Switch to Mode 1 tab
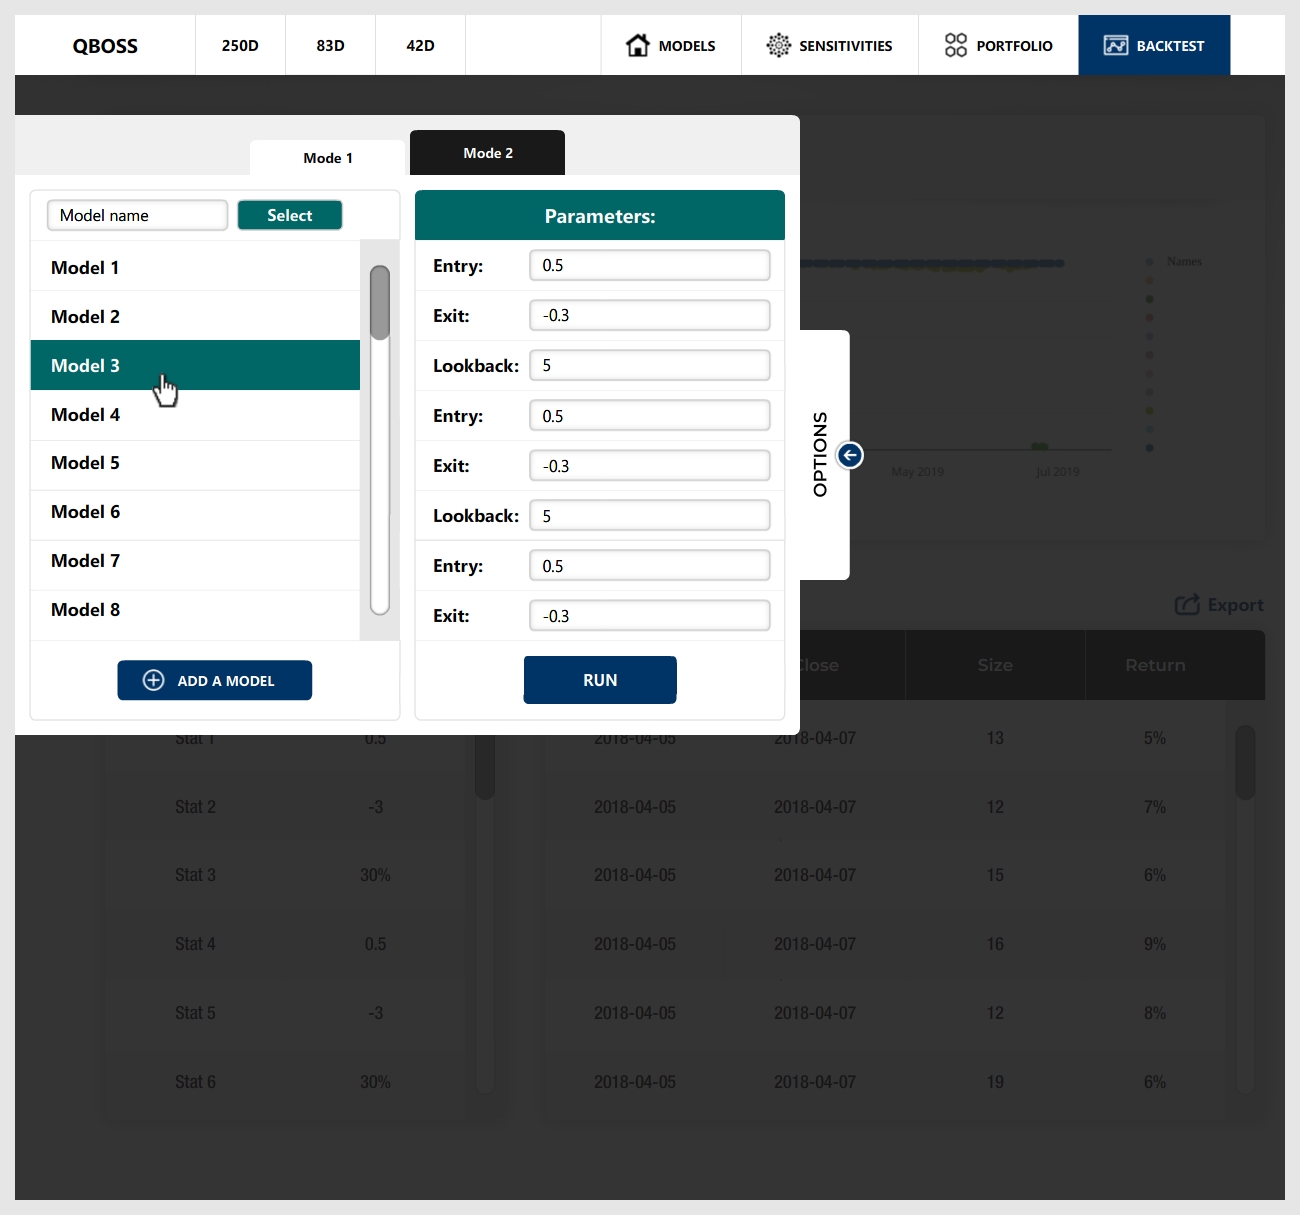This screenshot has width=1300, height=1215. coord(327,158)
